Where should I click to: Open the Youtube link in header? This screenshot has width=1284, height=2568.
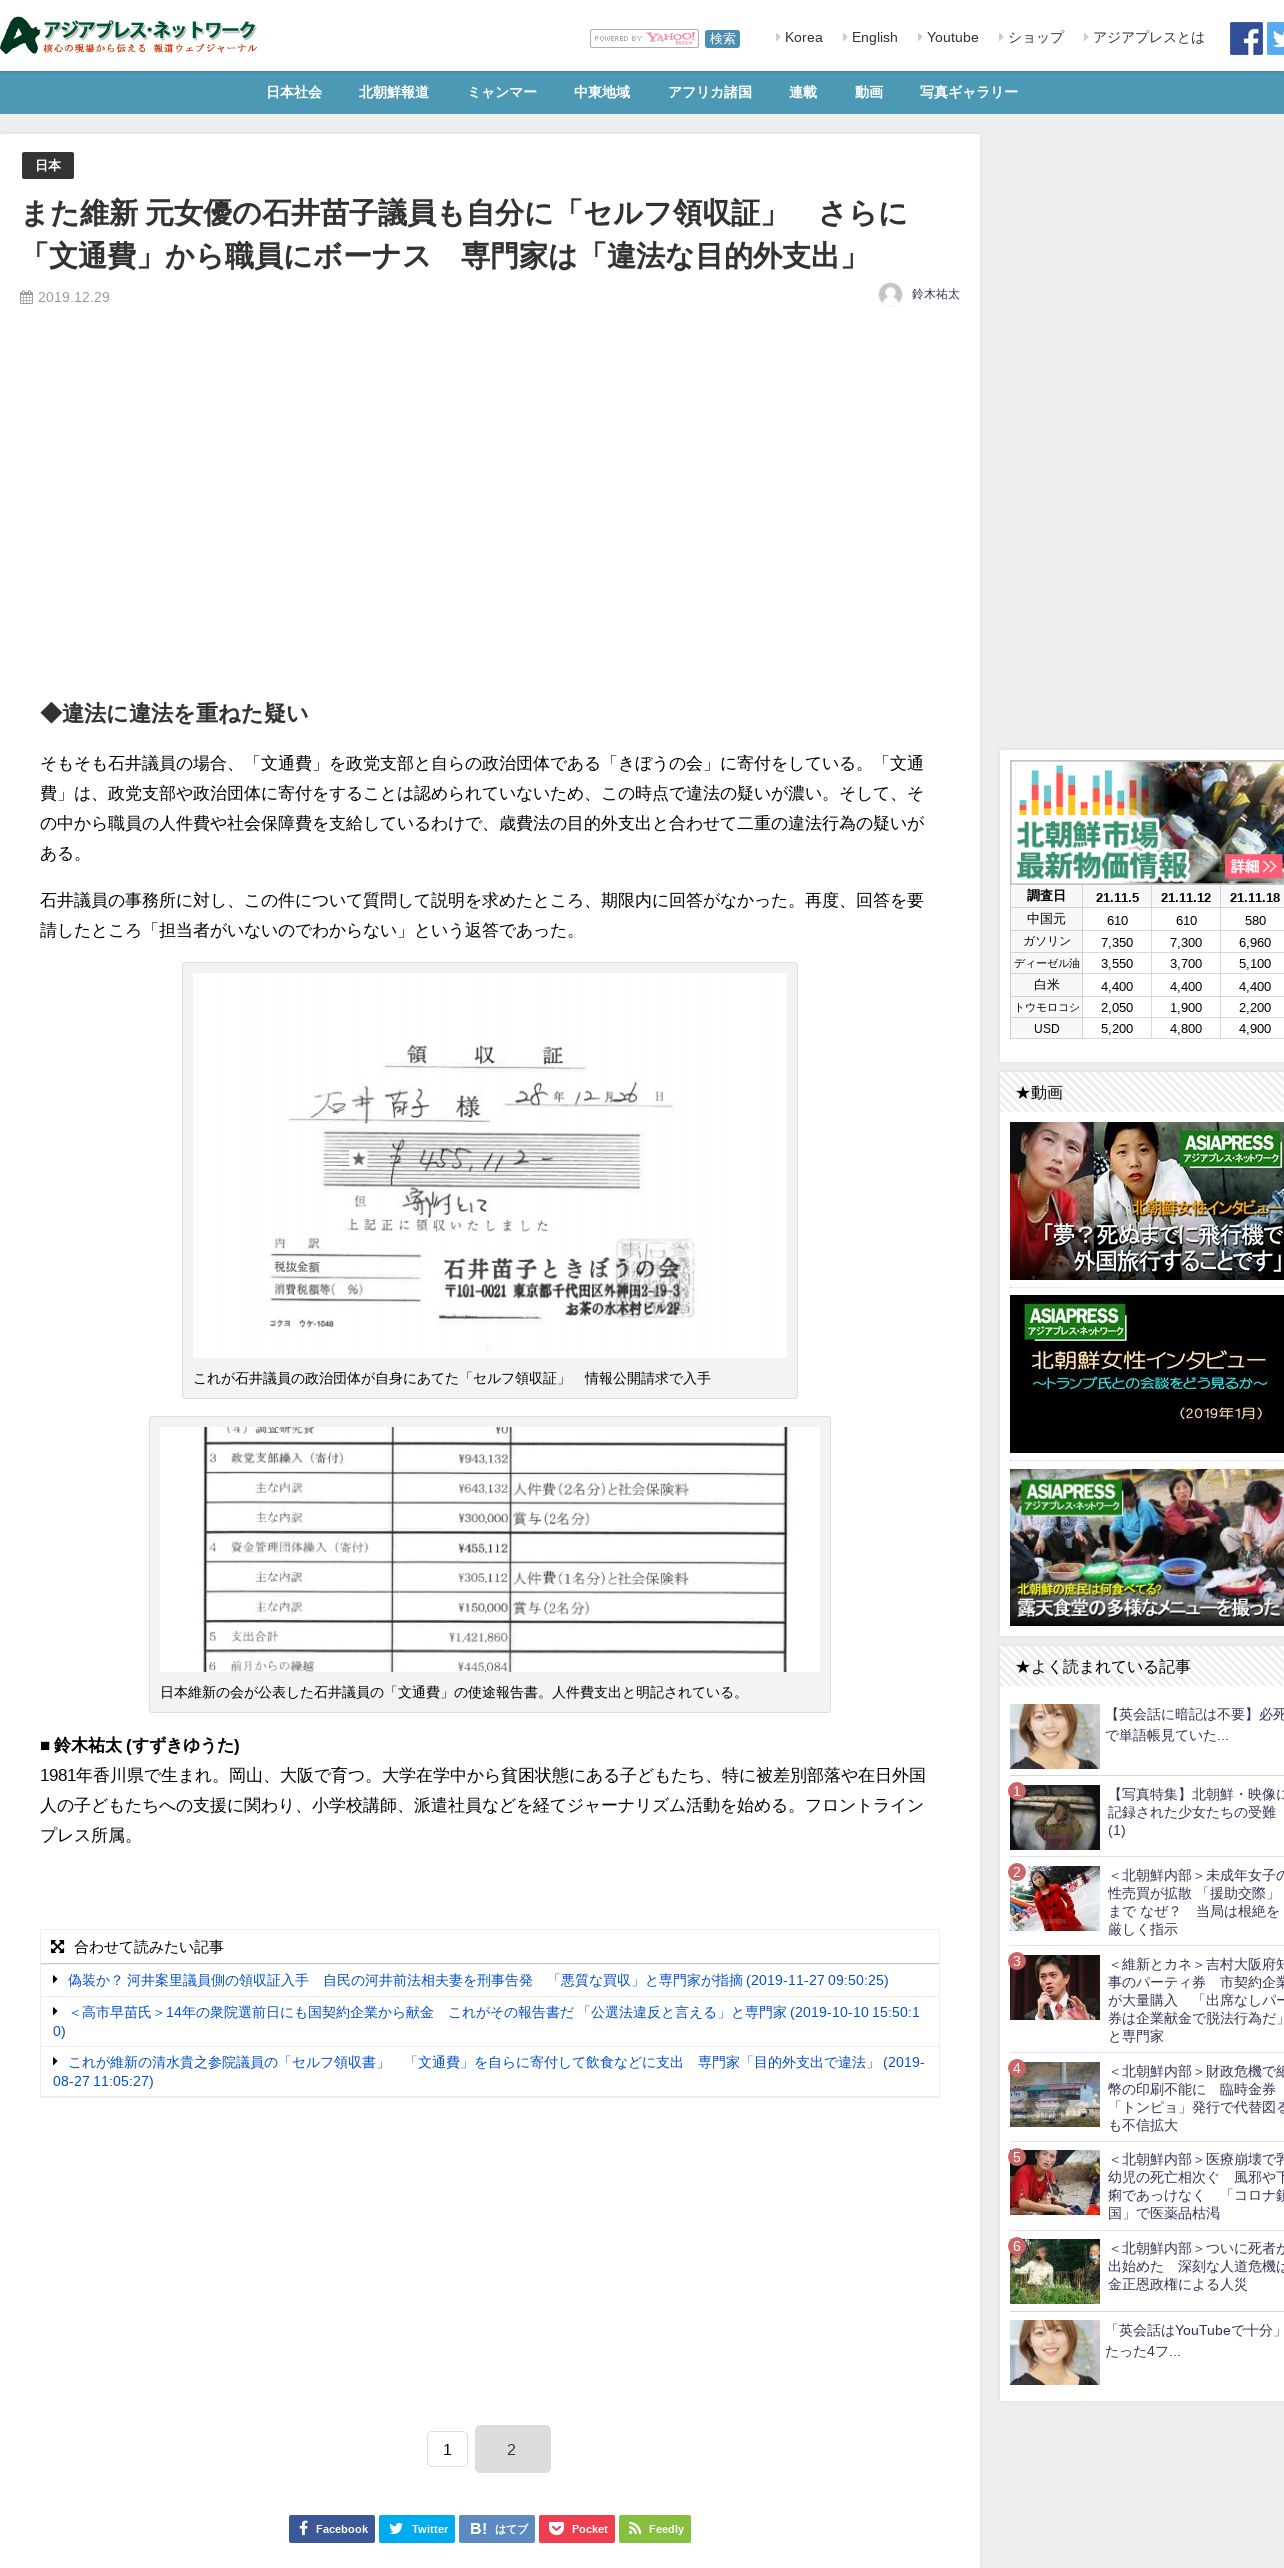[x=952, y=37]
